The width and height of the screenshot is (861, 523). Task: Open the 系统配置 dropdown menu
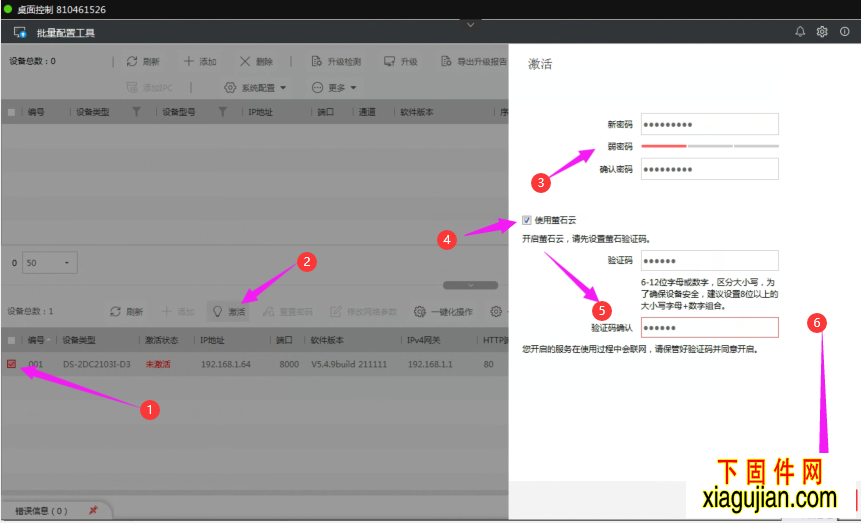pyautogui.click(x=255, y=88)
